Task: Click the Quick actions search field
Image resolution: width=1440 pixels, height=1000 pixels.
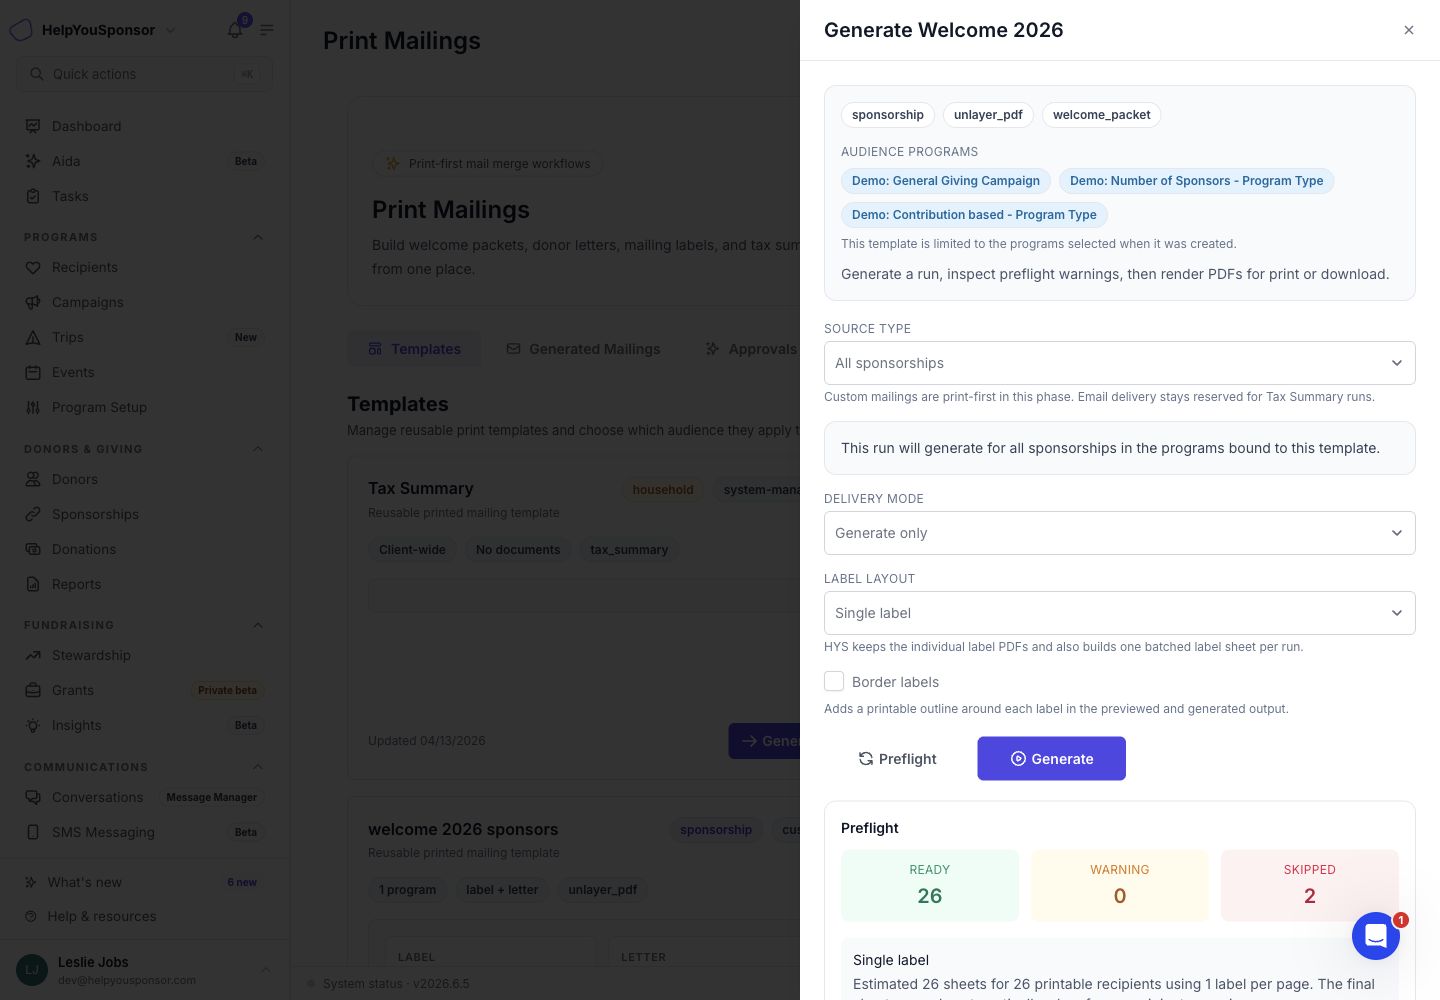Action: pos(144,74)
